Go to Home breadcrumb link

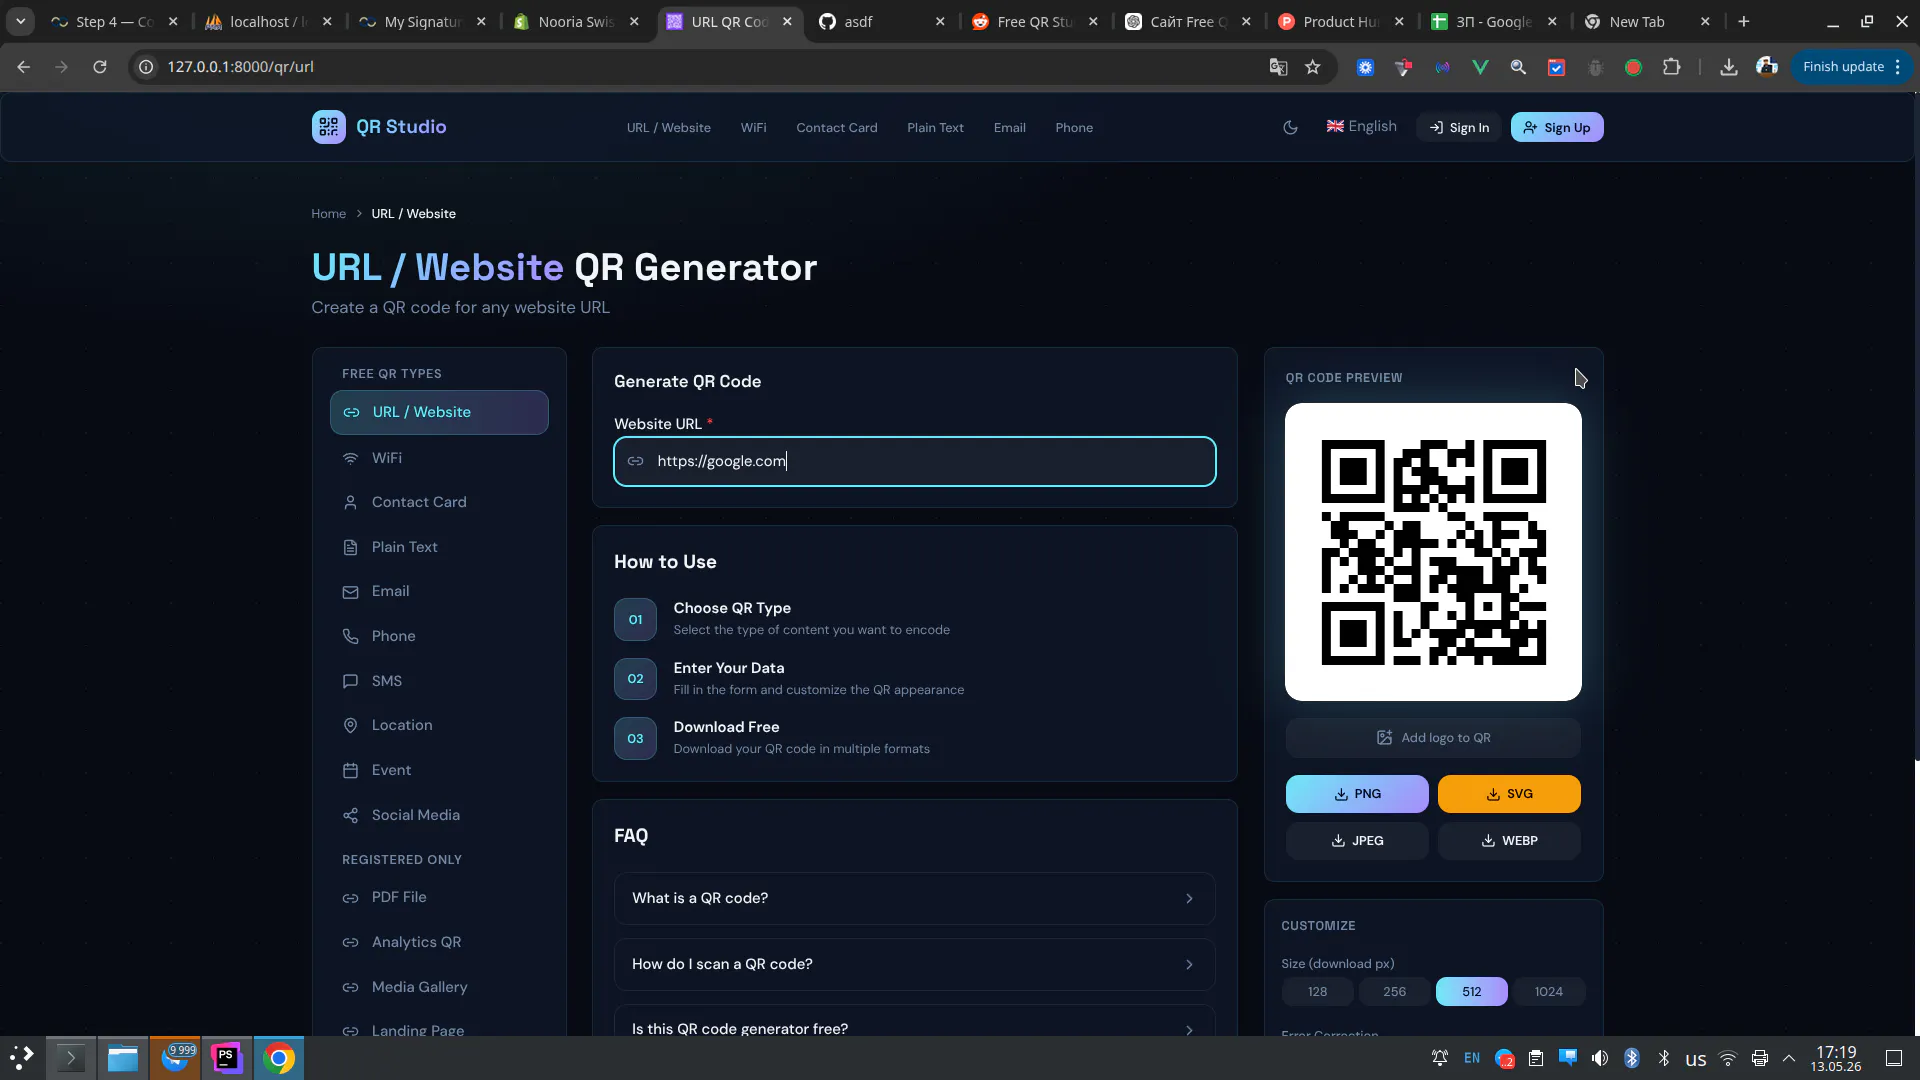tap(328, 214)
